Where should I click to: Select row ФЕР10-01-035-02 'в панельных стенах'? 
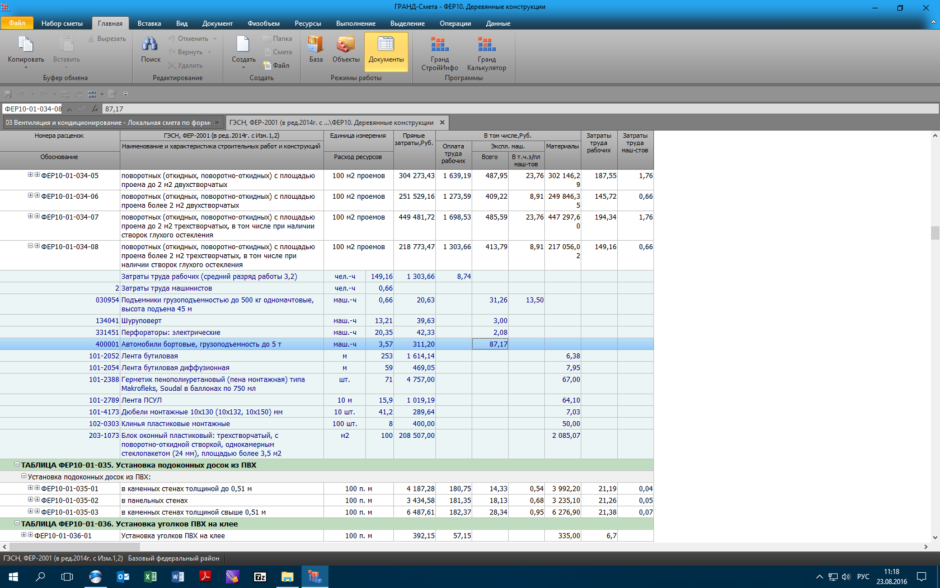[327, 500]
